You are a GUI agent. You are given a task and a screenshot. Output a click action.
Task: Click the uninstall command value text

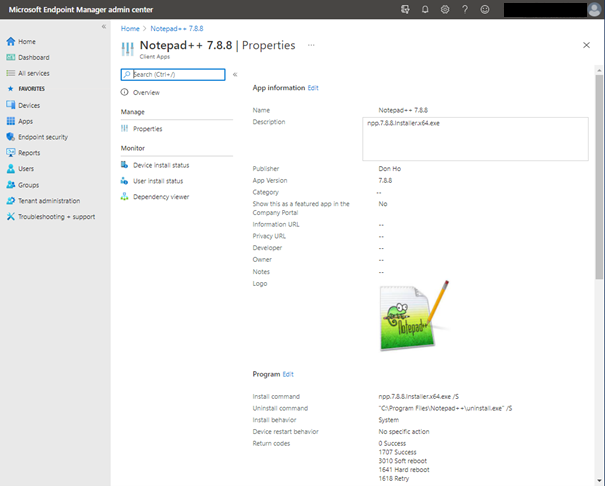point(445,408)
